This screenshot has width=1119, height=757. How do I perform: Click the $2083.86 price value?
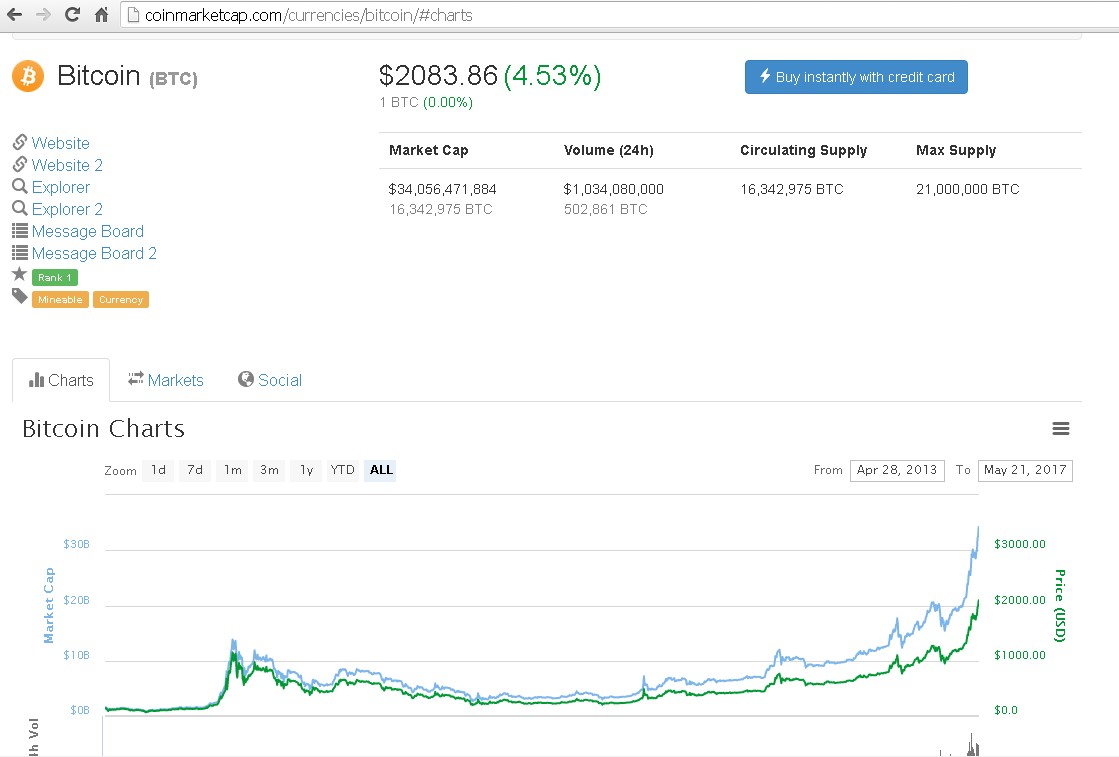(x=438, y=75)
